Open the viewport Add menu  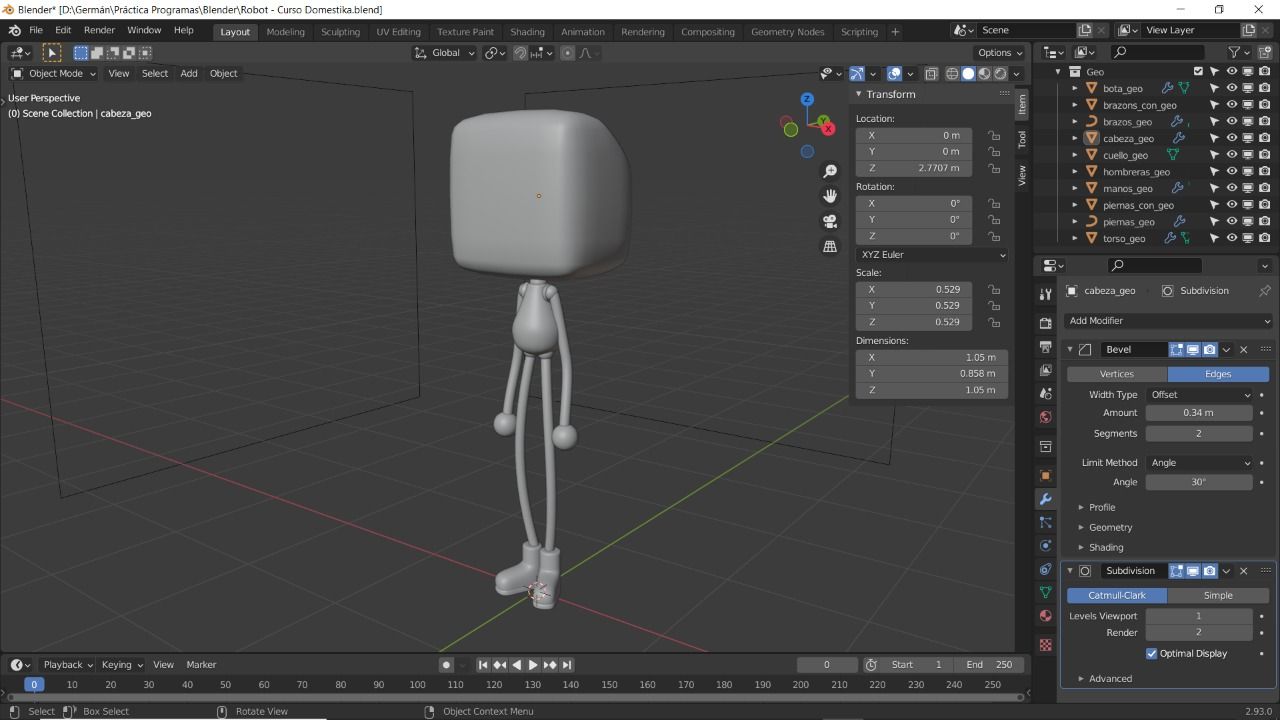coord(189,73)
